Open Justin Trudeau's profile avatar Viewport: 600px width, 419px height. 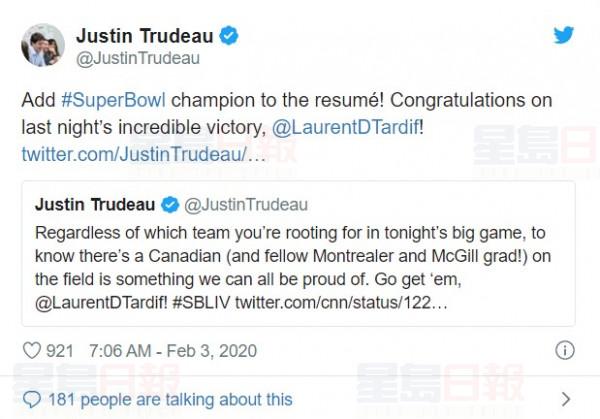click(43, 46)
